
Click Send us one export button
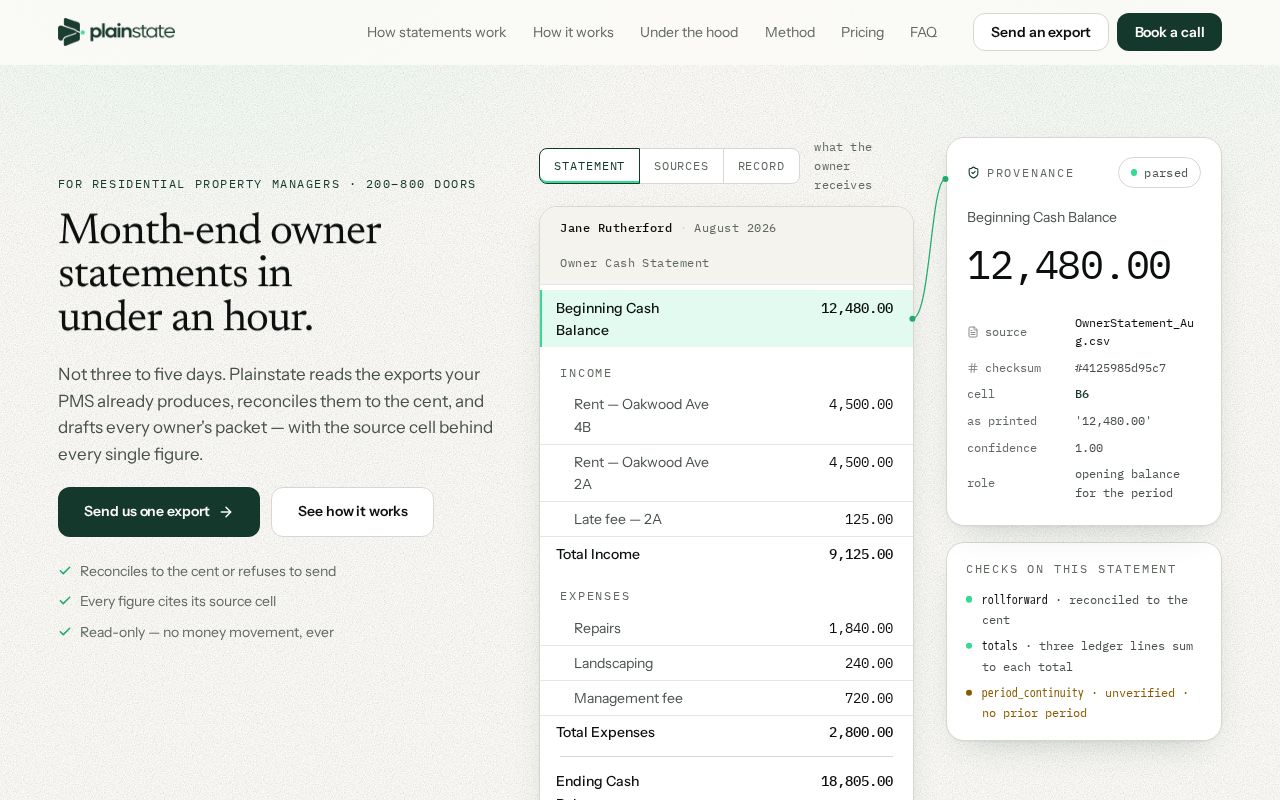pos(159,512)
